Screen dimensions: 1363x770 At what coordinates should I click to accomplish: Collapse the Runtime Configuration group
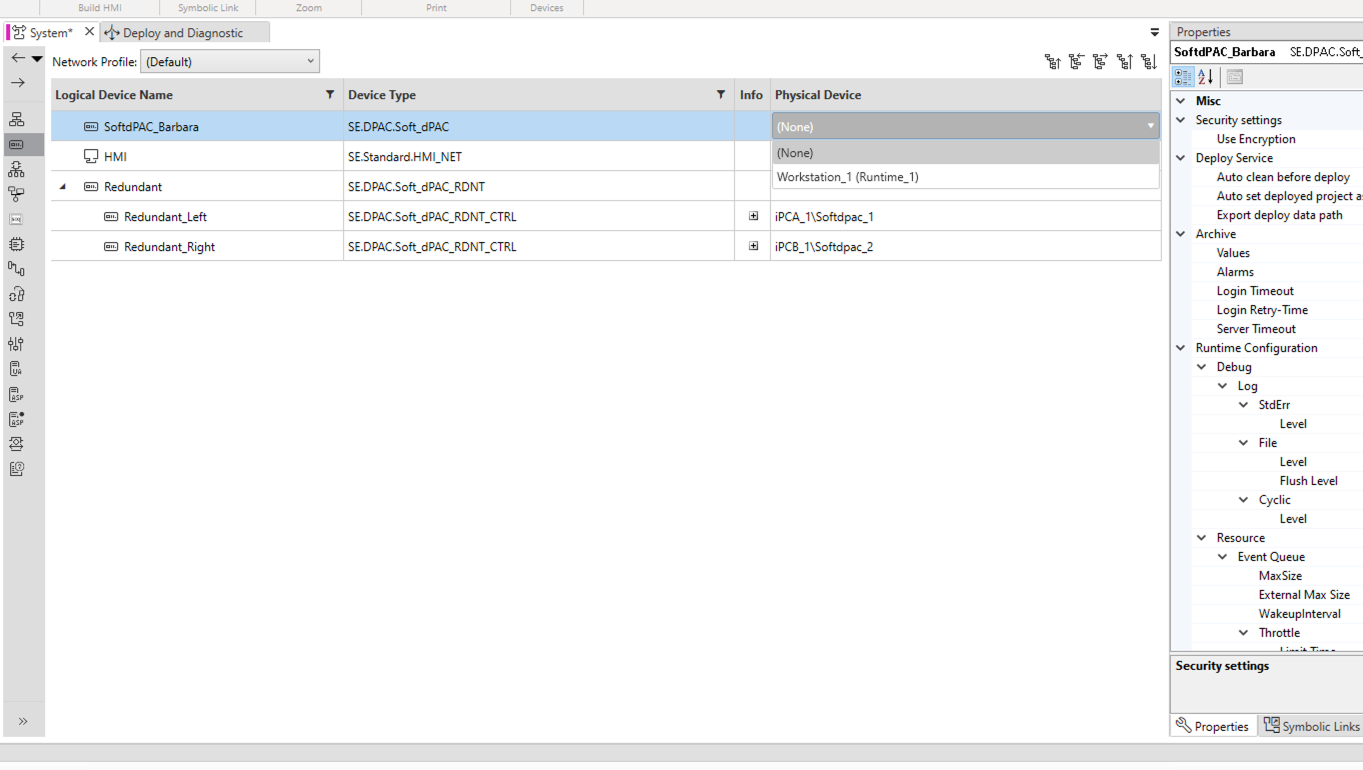click(1181, 348)
